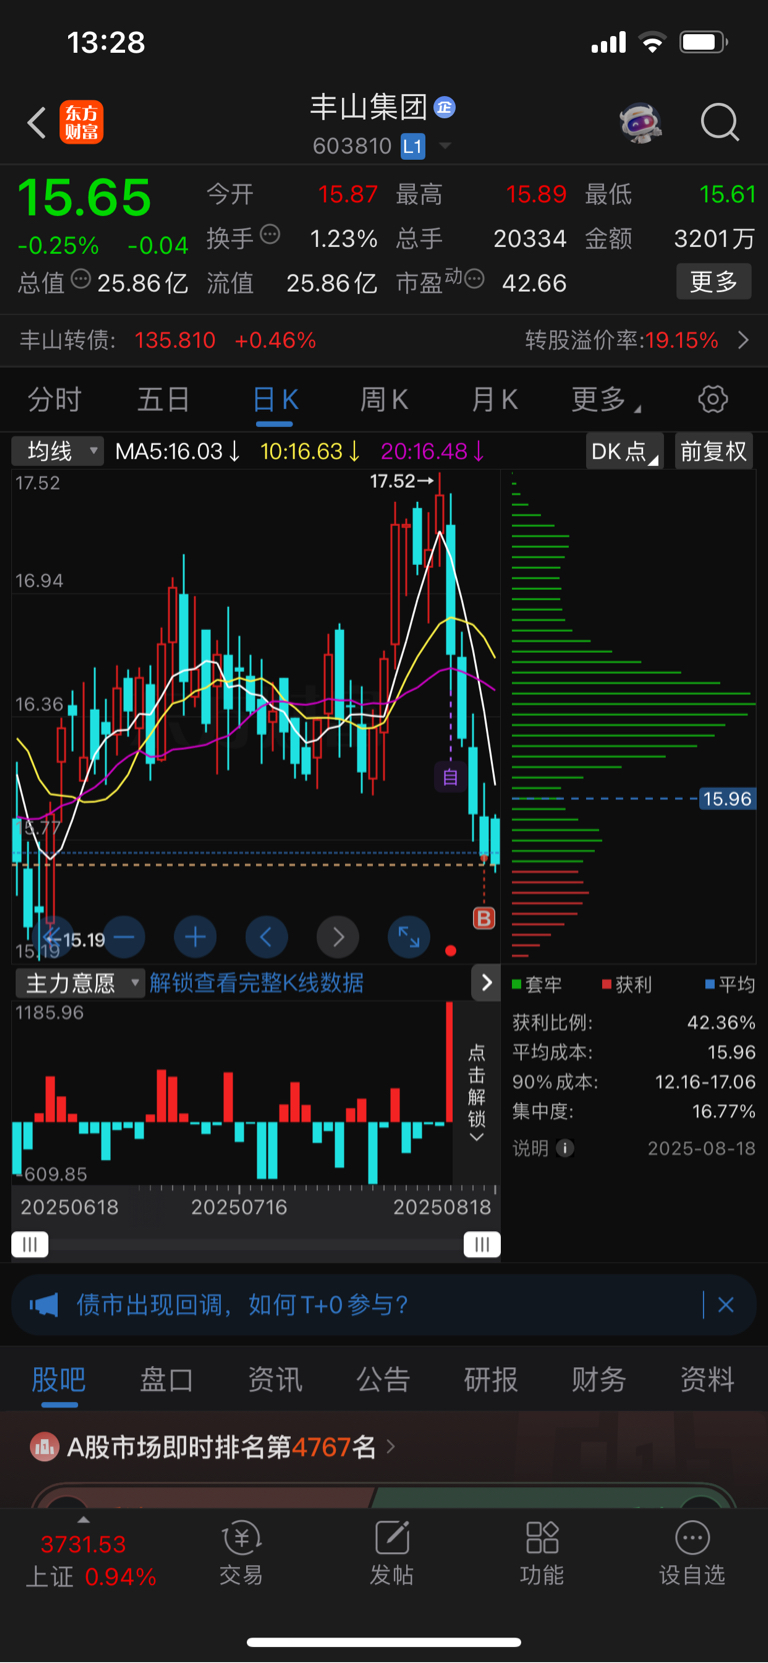Tap the smiley icon beside 换手
Screen dimensions: 768x1663
click(270, 235)
